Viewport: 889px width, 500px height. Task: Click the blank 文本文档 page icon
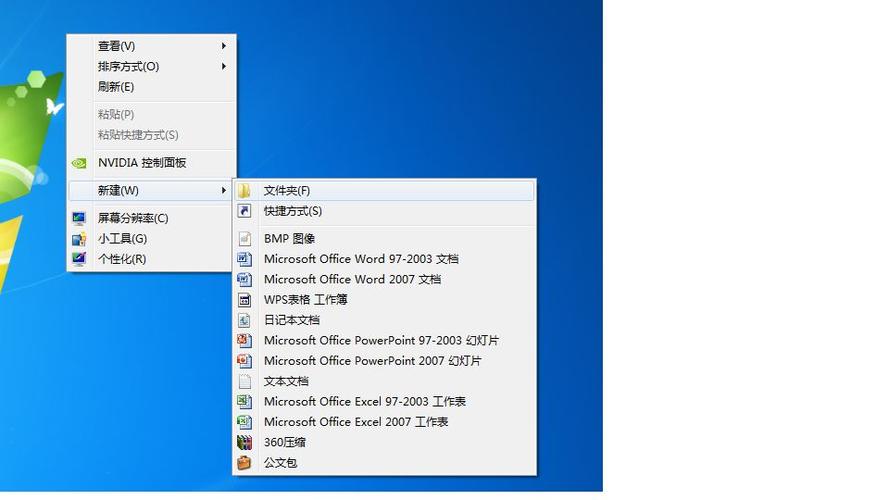click(244, 382)
